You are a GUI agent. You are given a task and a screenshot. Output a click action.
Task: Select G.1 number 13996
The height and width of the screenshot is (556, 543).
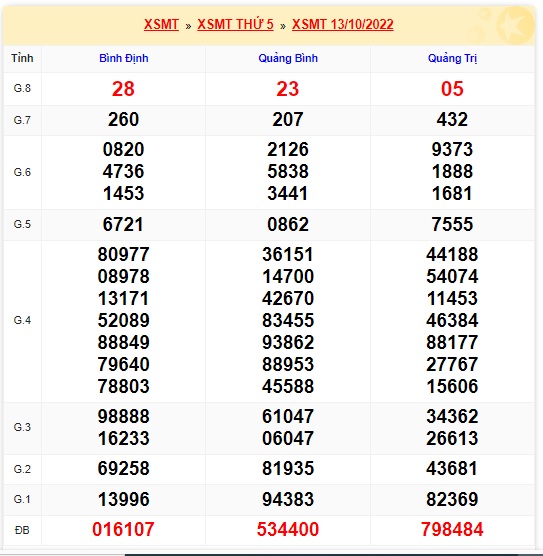(x=123, y=500)
